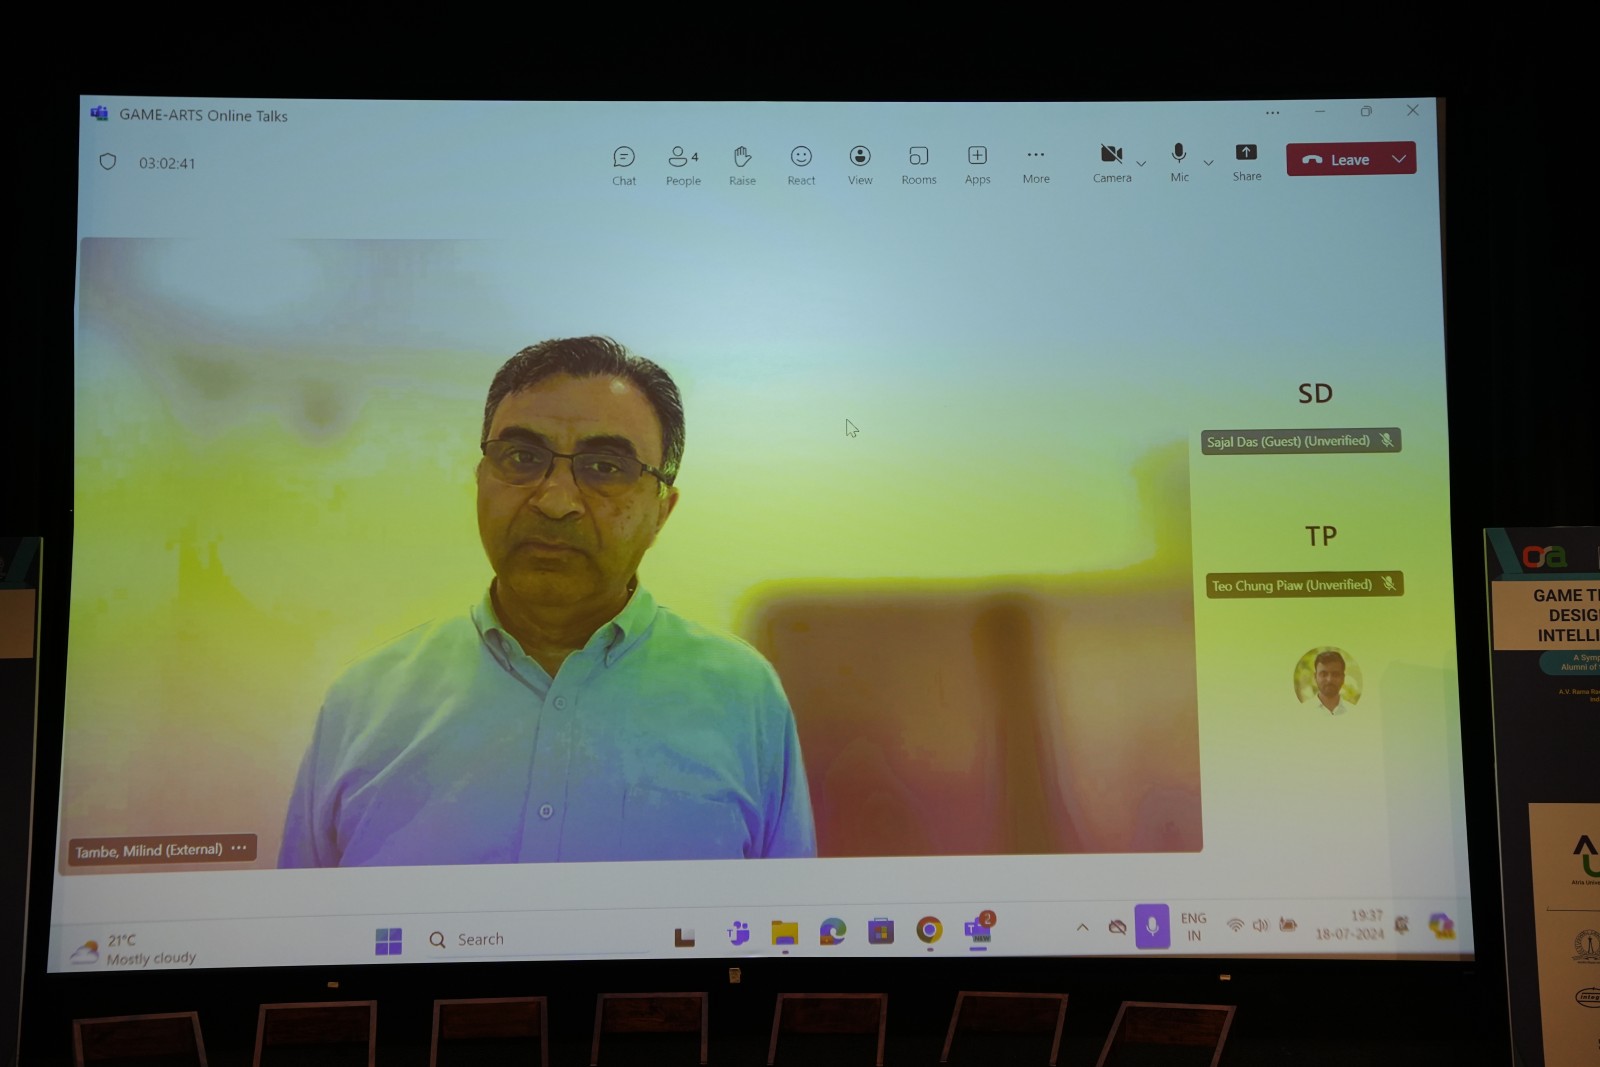Screen dimensions: 1600x1067
Task: Open the Leave button dropdown arrow
Action: [1399, 159]
